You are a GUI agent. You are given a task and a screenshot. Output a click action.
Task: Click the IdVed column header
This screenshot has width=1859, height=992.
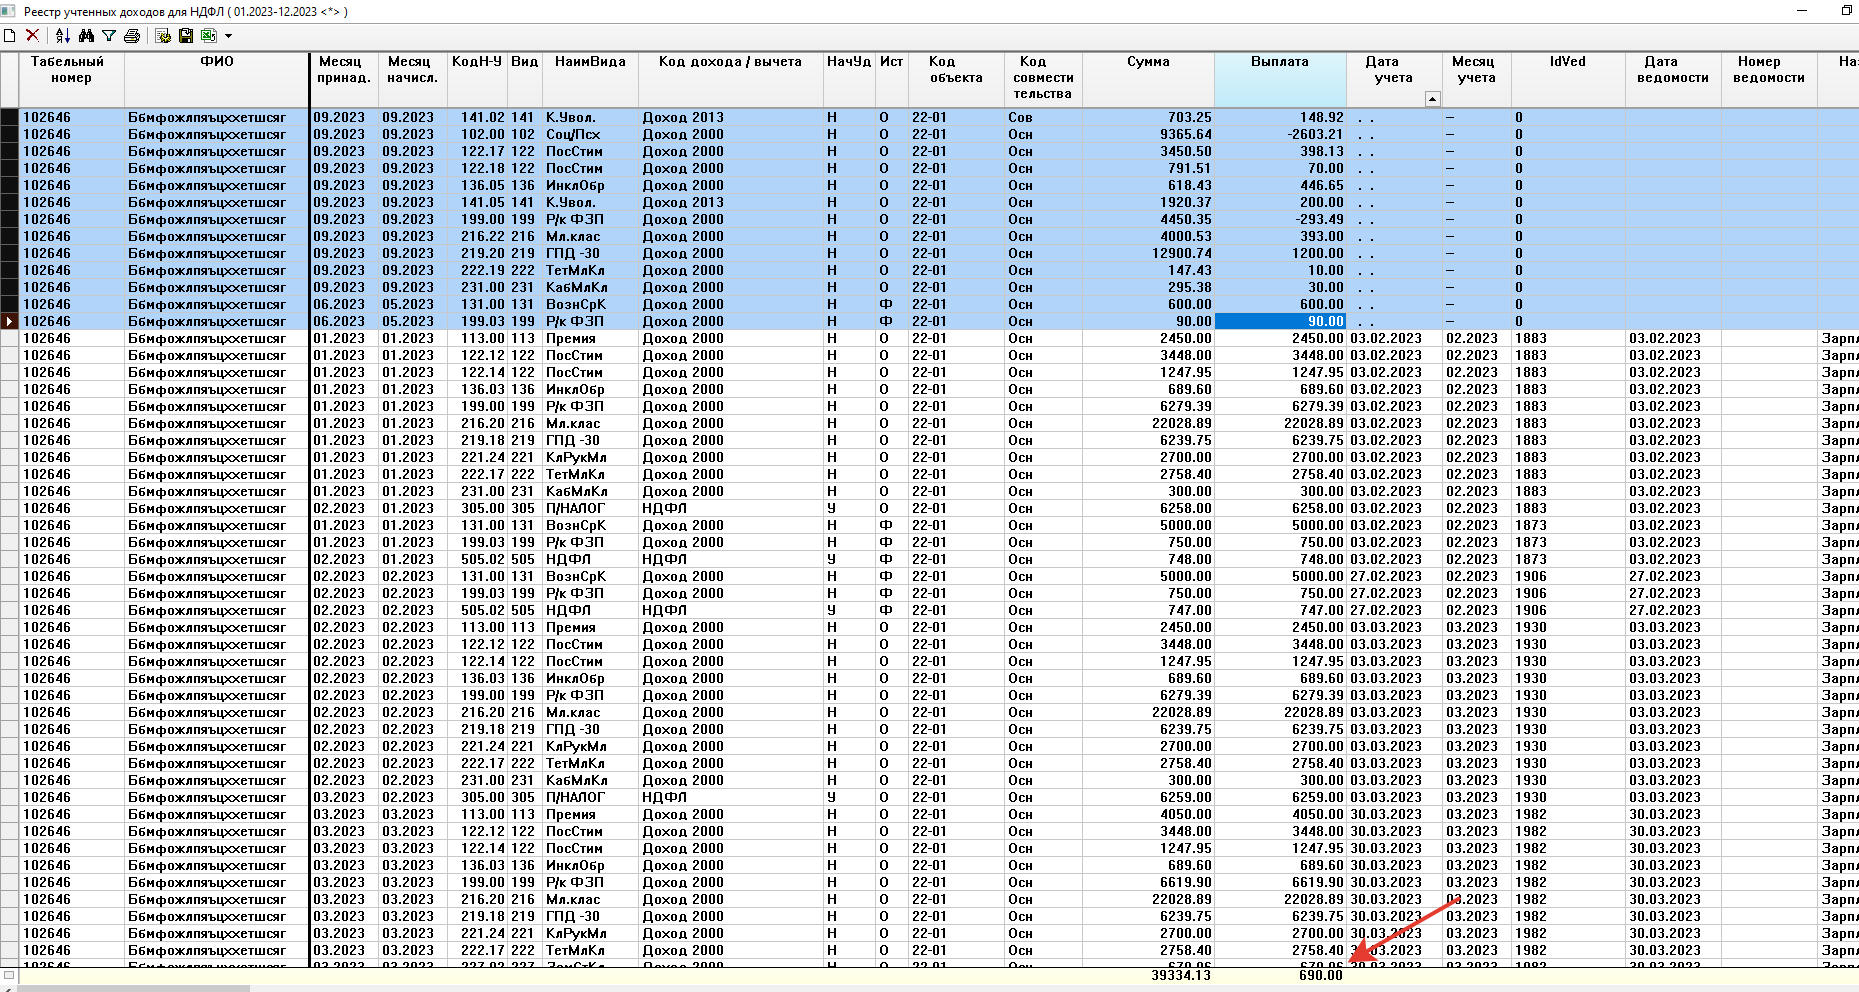coord(1568,79)
